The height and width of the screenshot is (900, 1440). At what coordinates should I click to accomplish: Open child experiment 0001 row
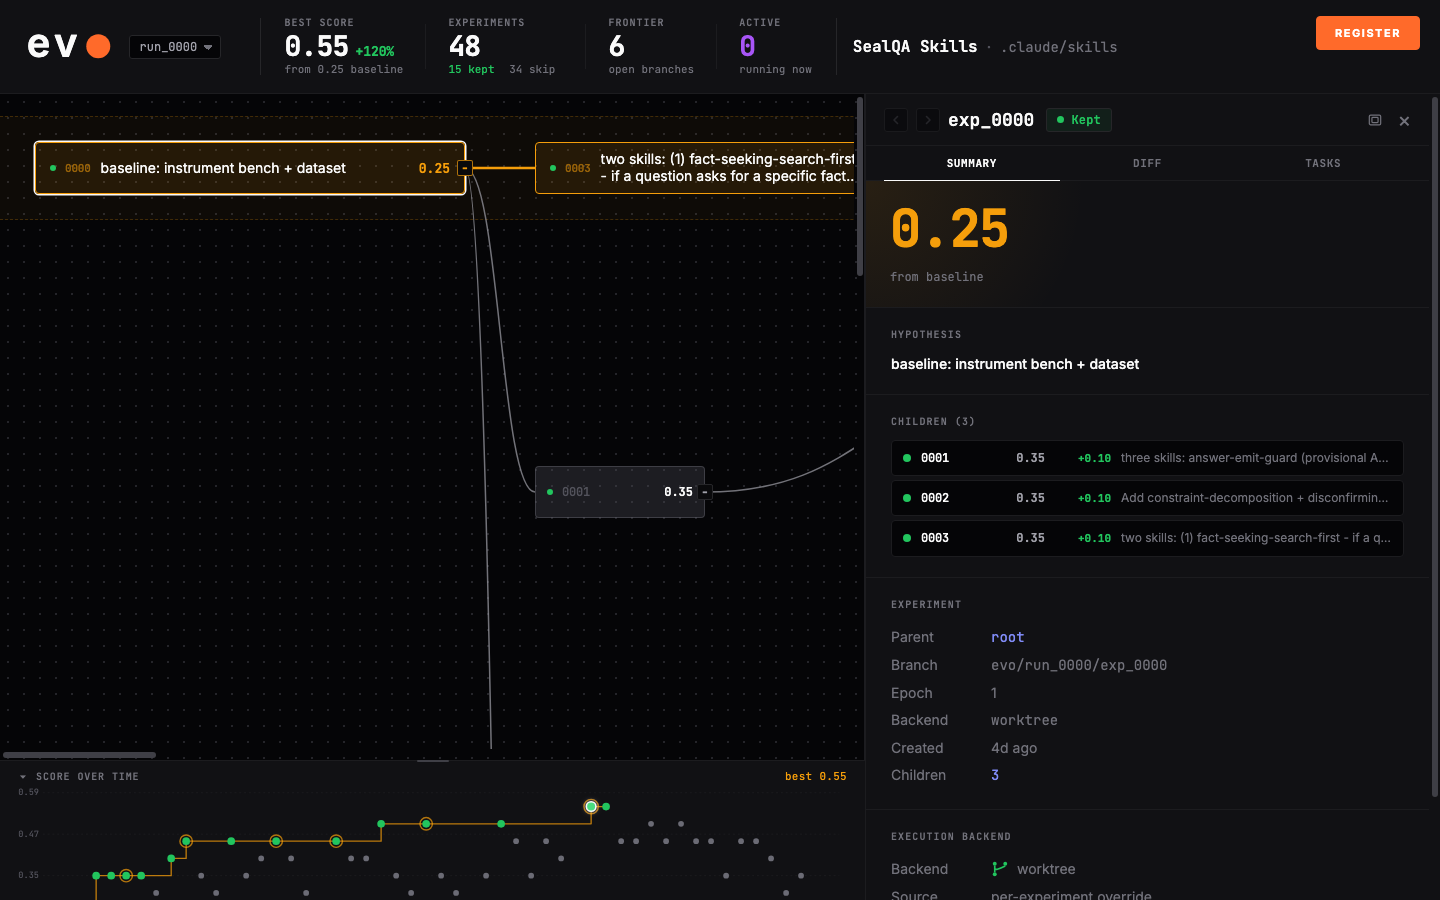click(x=1147, y=458)
